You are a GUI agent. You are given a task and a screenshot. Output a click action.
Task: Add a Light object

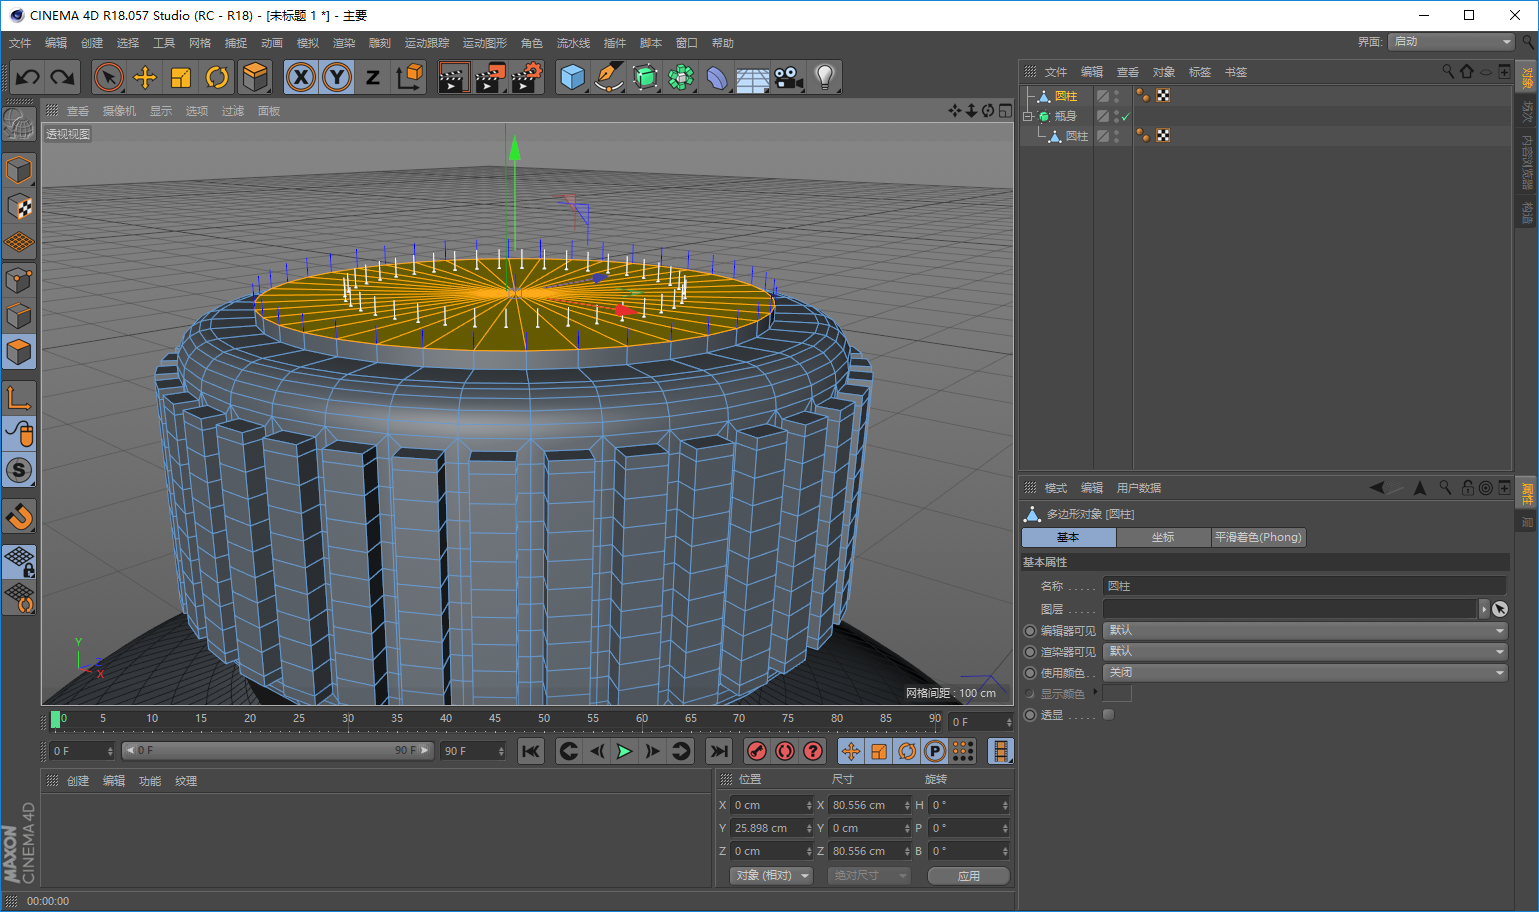(x=825, y=77)
